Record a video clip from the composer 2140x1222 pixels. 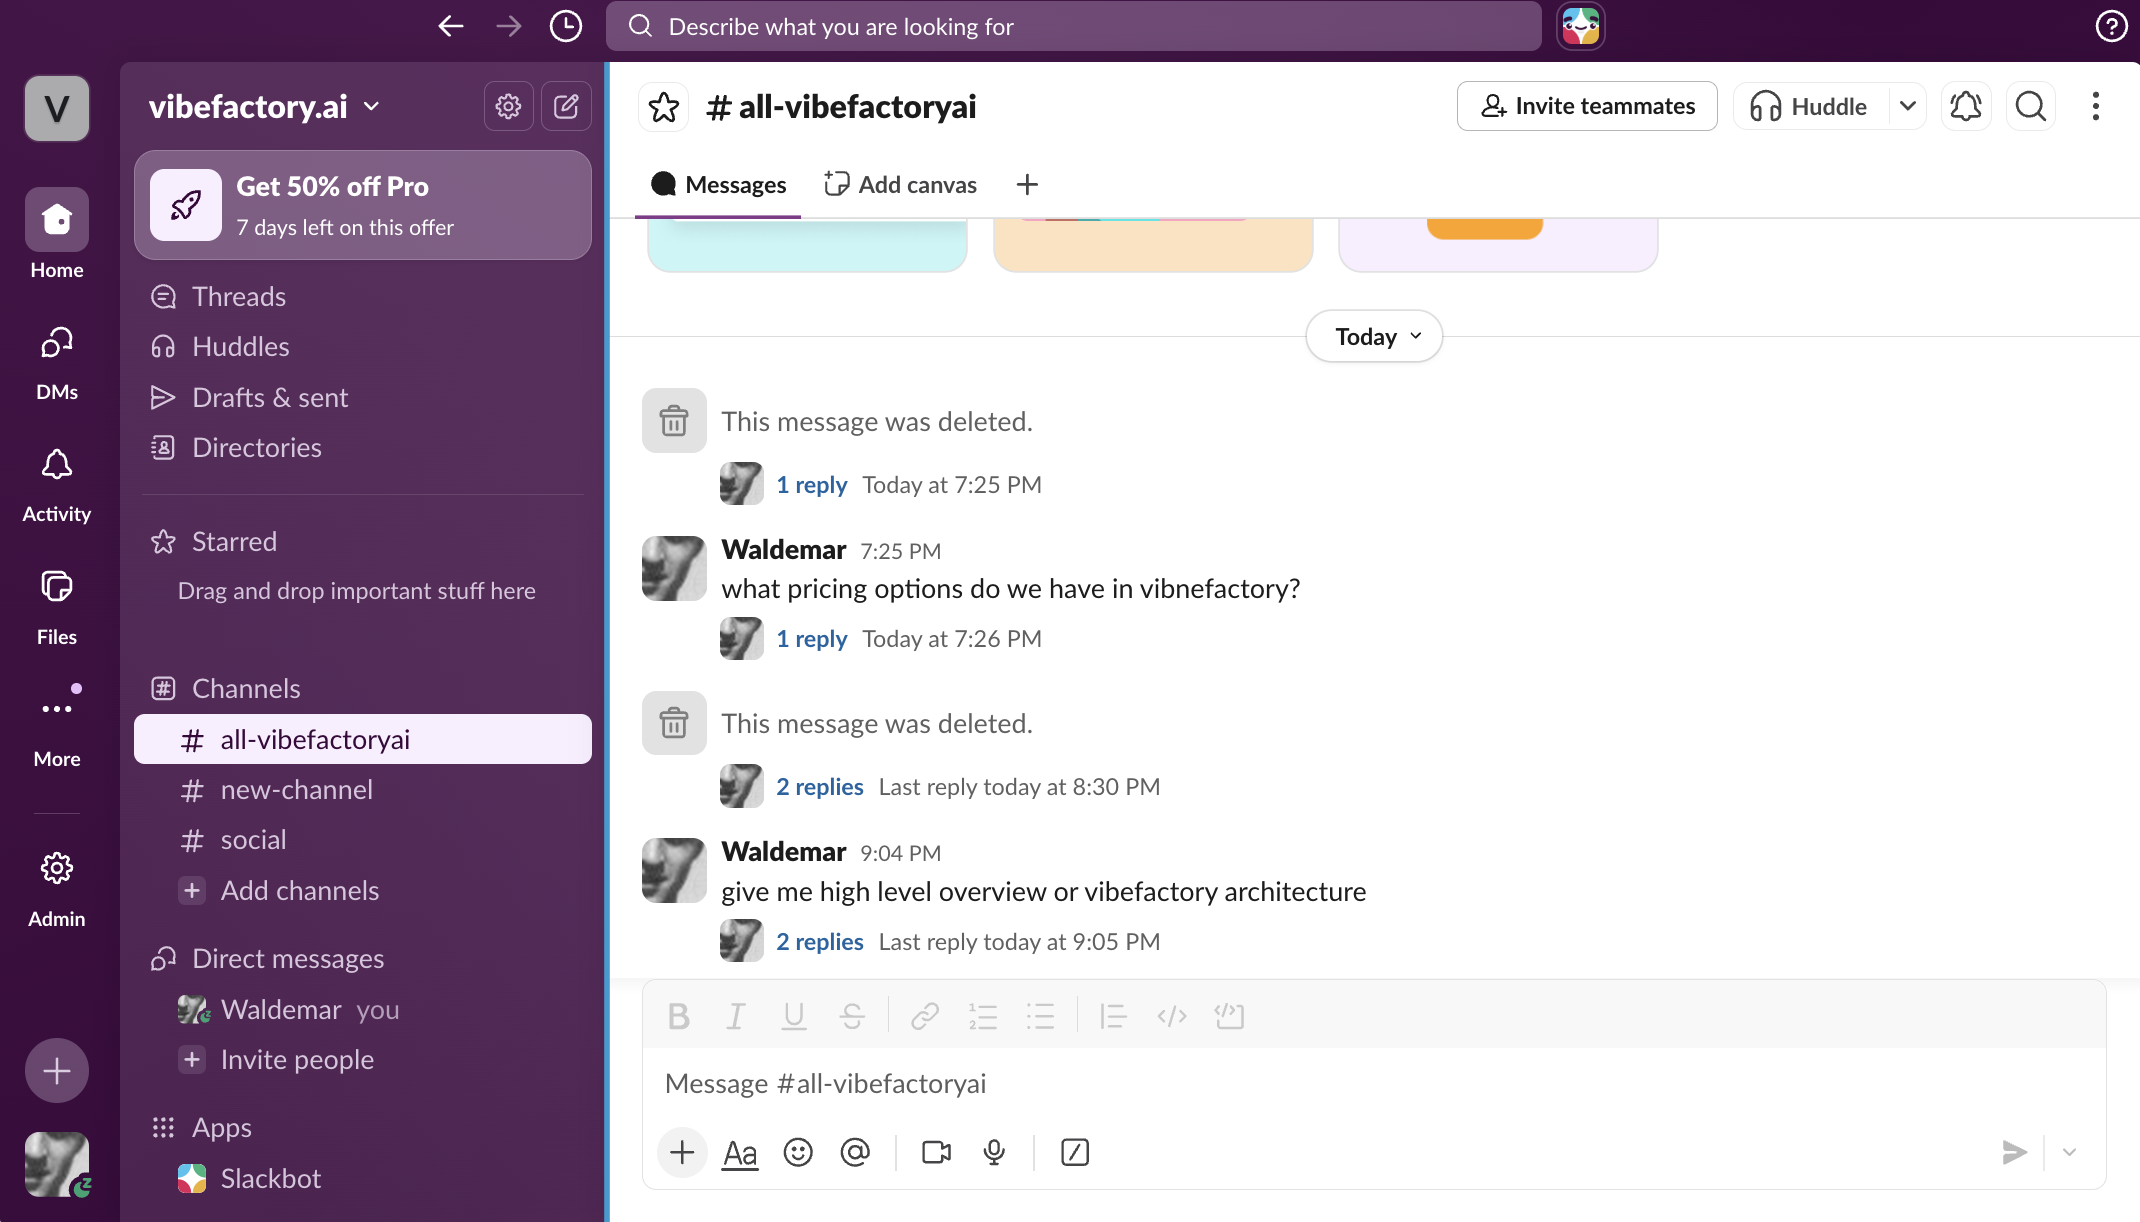pos(936,1152)
